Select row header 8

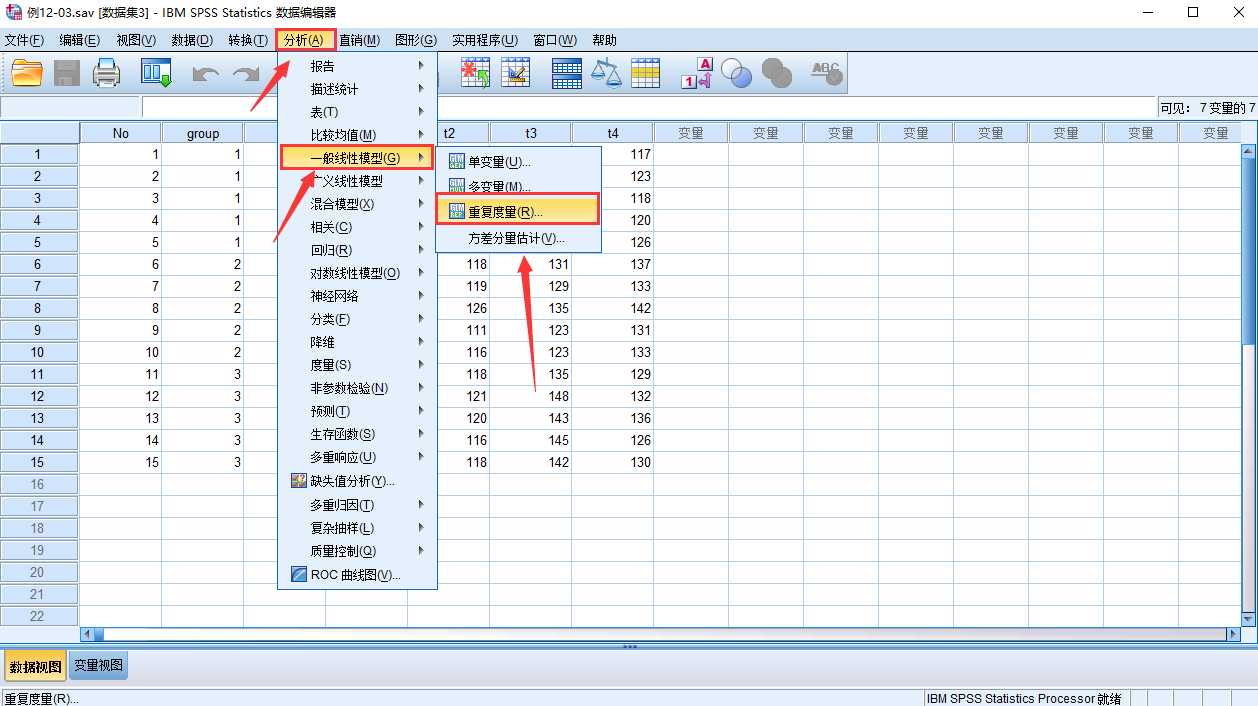tap(39, 308)
